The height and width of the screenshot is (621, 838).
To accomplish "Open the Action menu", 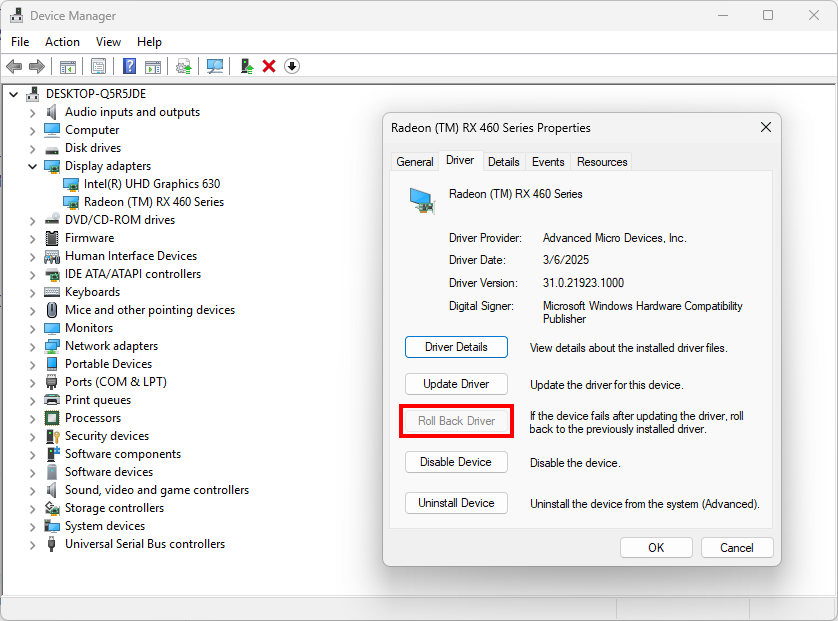I will pos(62,42).
